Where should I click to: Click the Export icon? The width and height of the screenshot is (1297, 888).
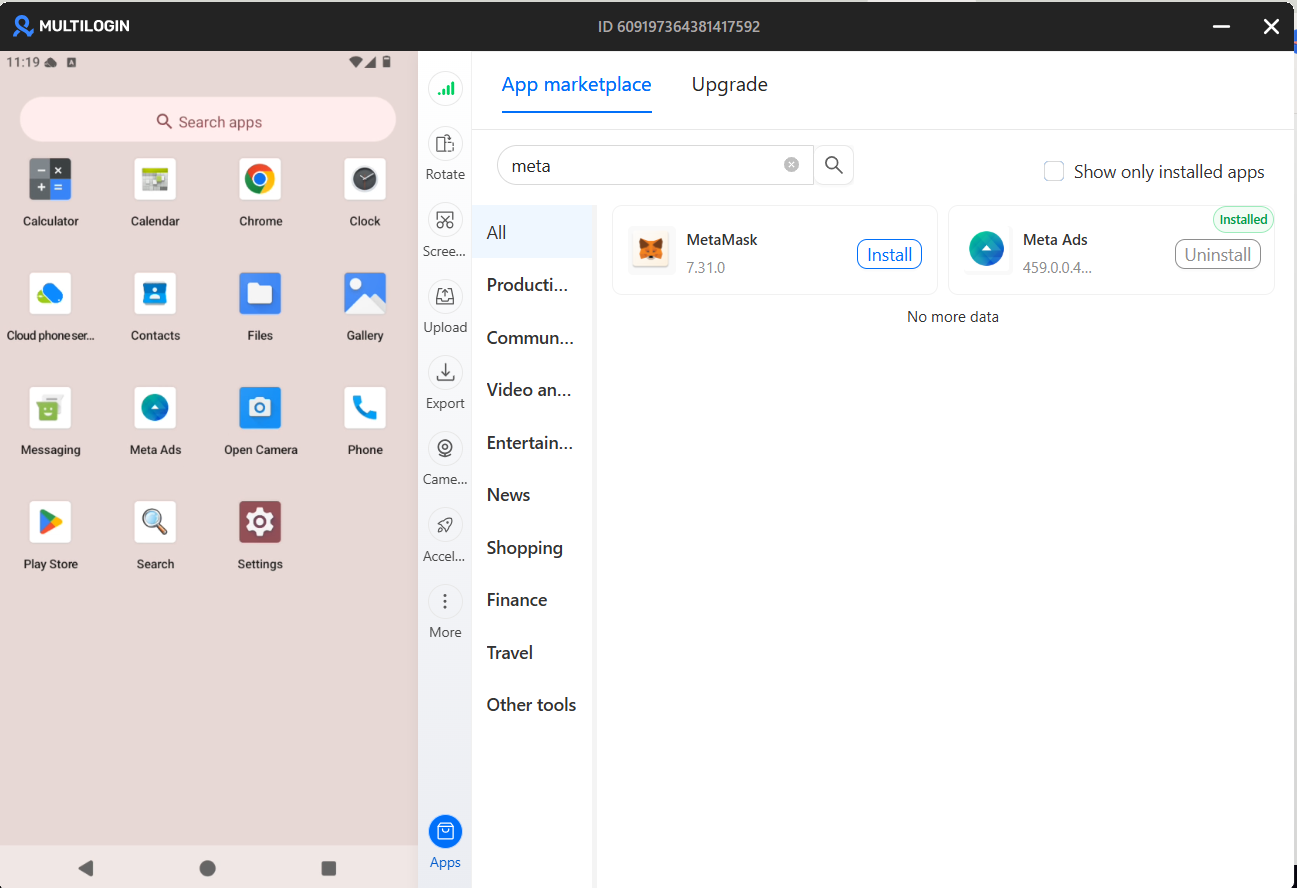pos(445,373)
